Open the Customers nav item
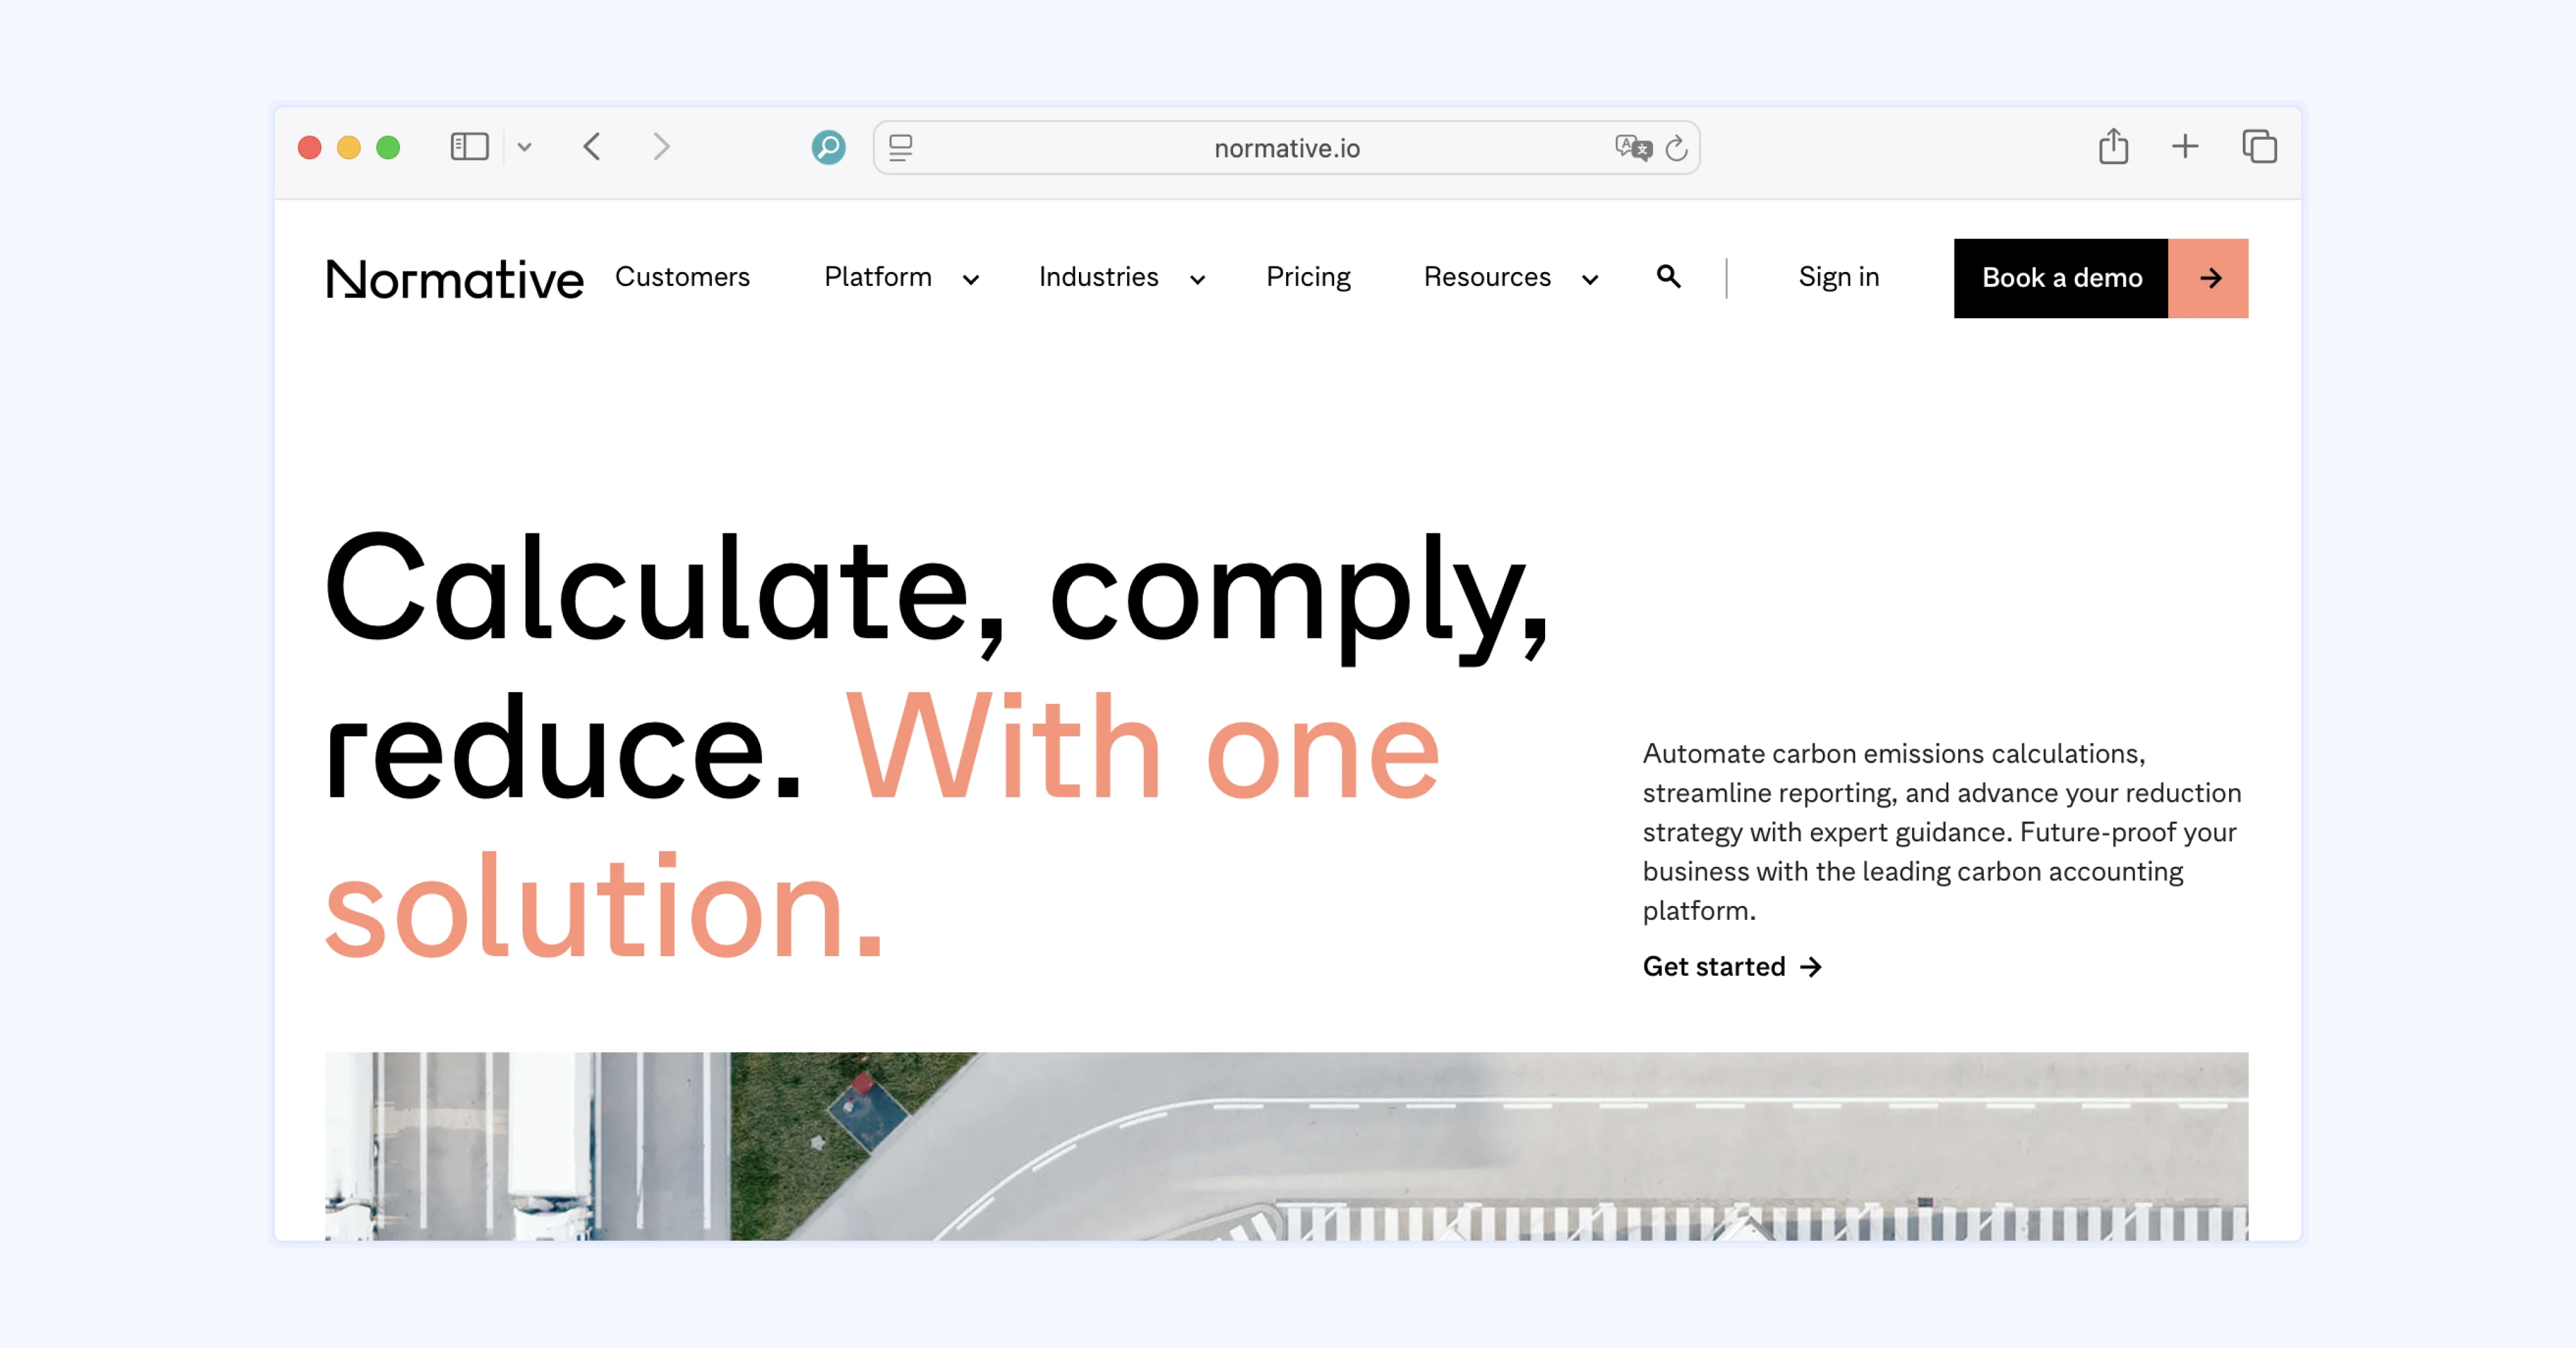 682,277
